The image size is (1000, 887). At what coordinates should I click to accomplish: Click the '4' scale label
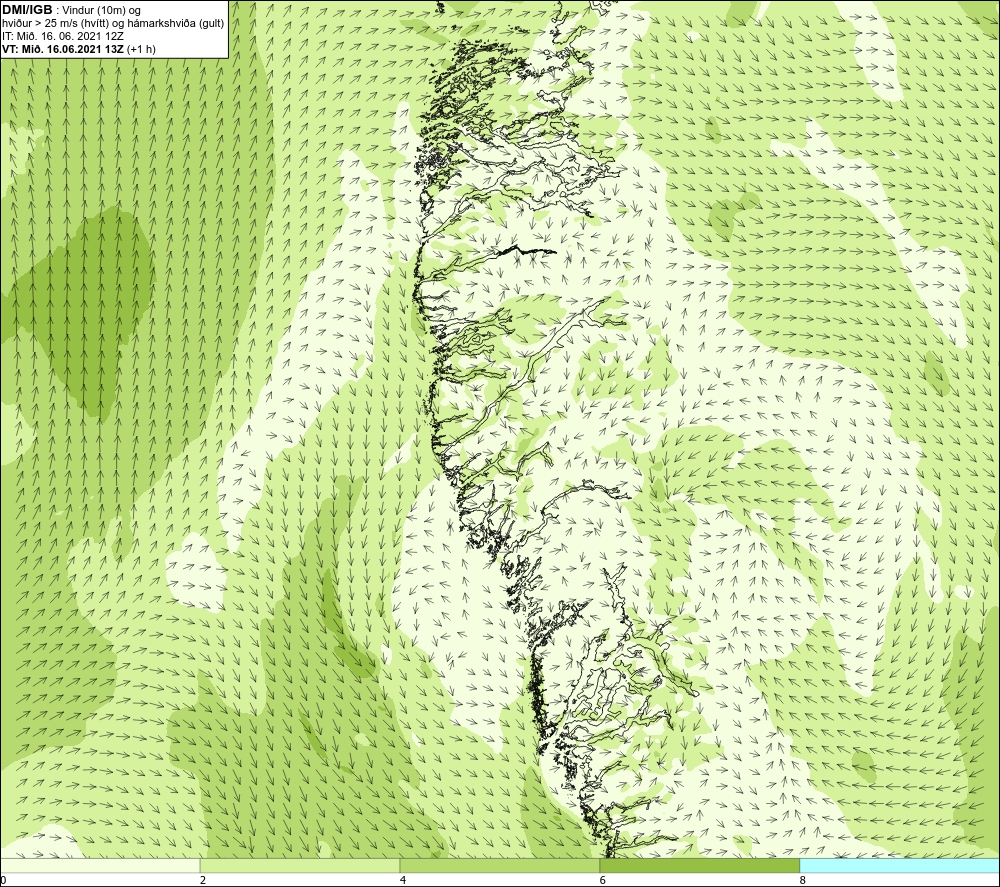(402, 880)
